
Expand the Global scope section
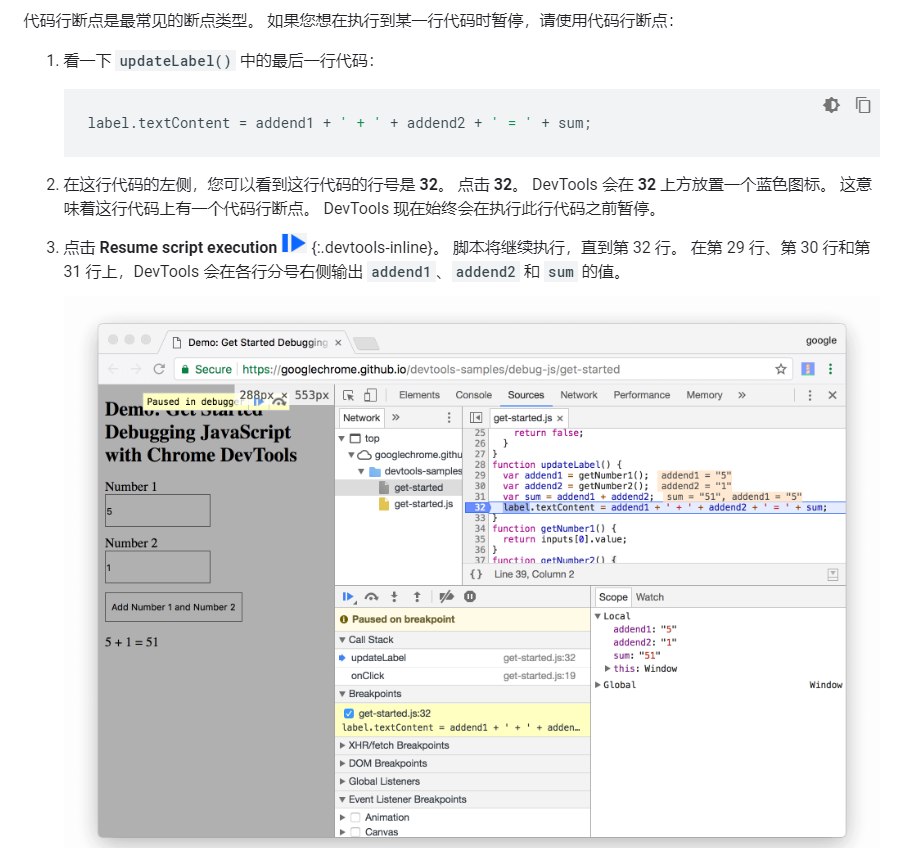pyautogui.click(x=598, y=685)
